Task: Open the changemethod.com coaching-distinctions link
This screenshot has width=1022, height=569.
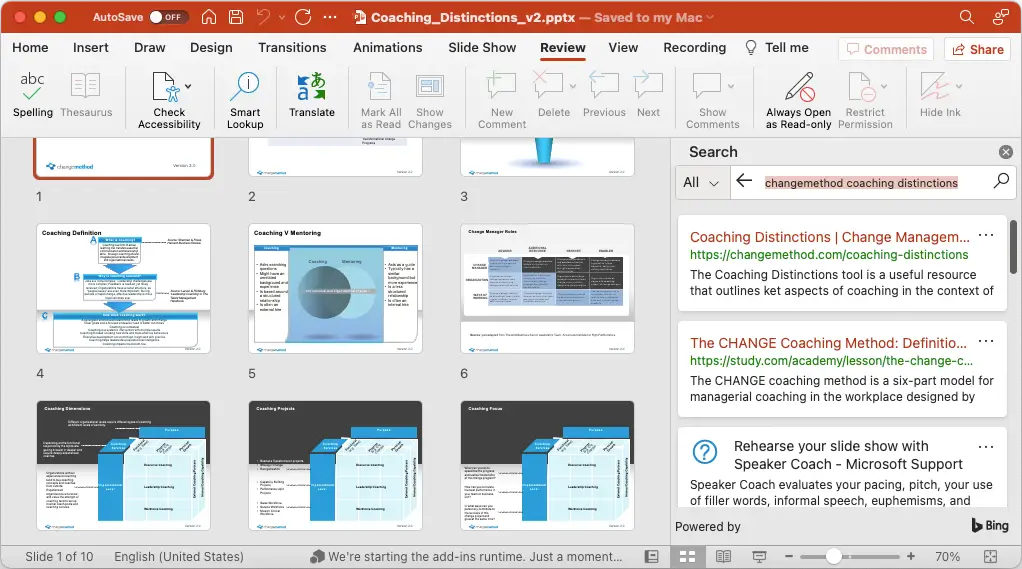Action: (x=829, y=255)
